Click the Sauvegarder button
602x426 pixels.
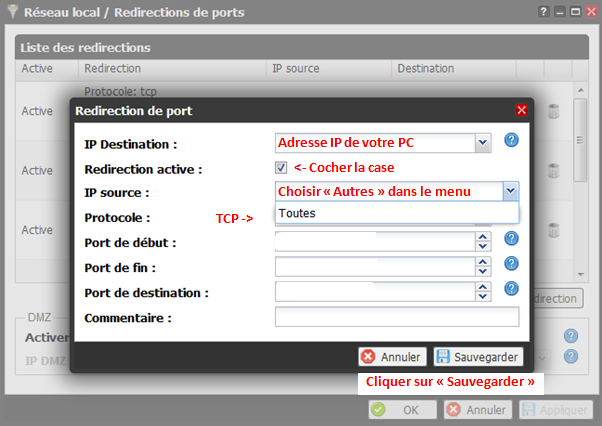point(478,357)
